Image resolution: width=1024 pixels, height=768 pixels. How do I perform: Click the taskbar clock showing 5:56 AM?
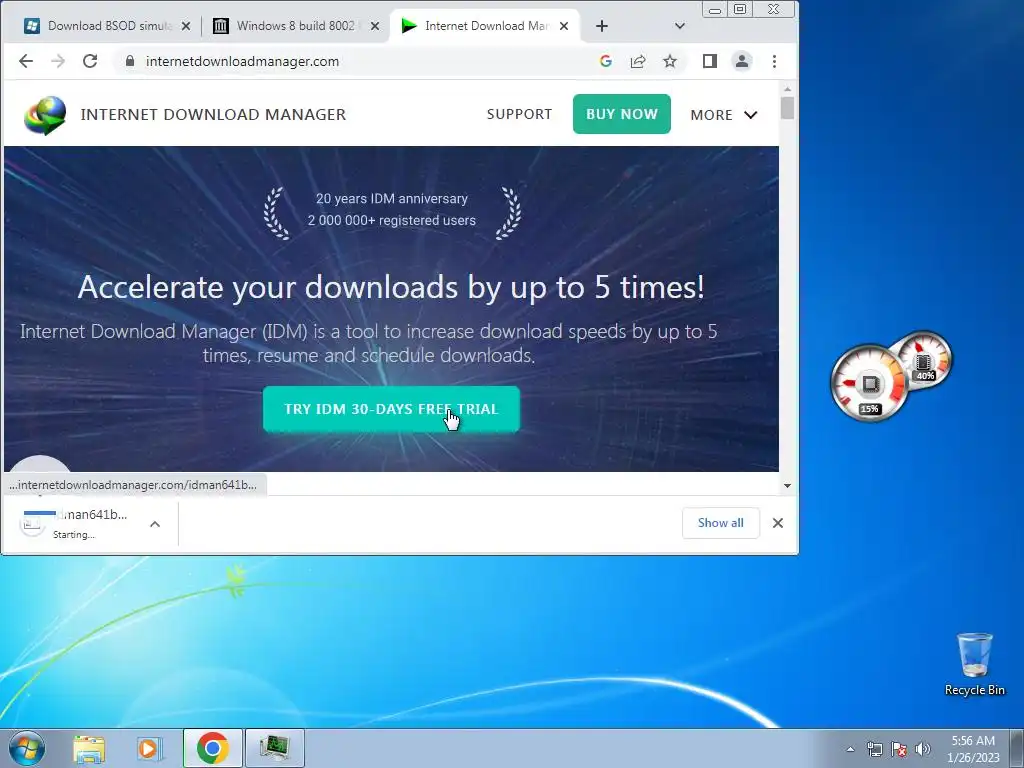(973, 749)
